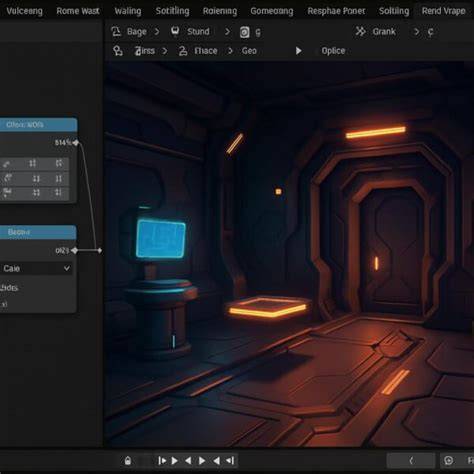Click the reroute point at the noodle end
The height and width of the screenshot is (474, 474).
[99, 250]
